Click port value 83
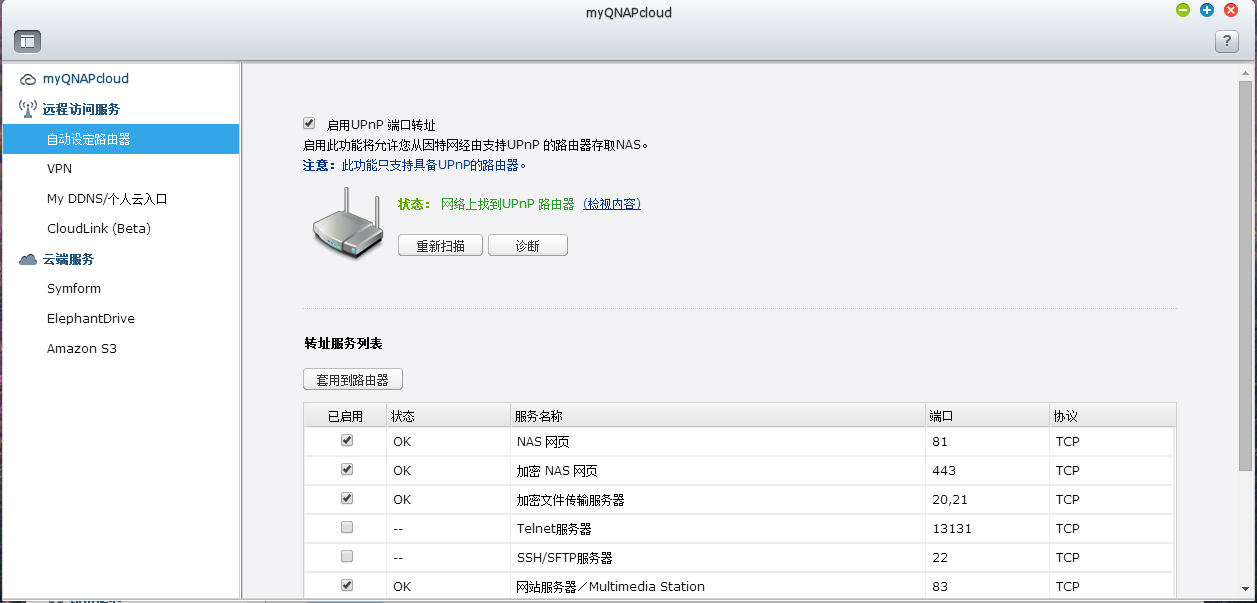 tap(938, 586)
